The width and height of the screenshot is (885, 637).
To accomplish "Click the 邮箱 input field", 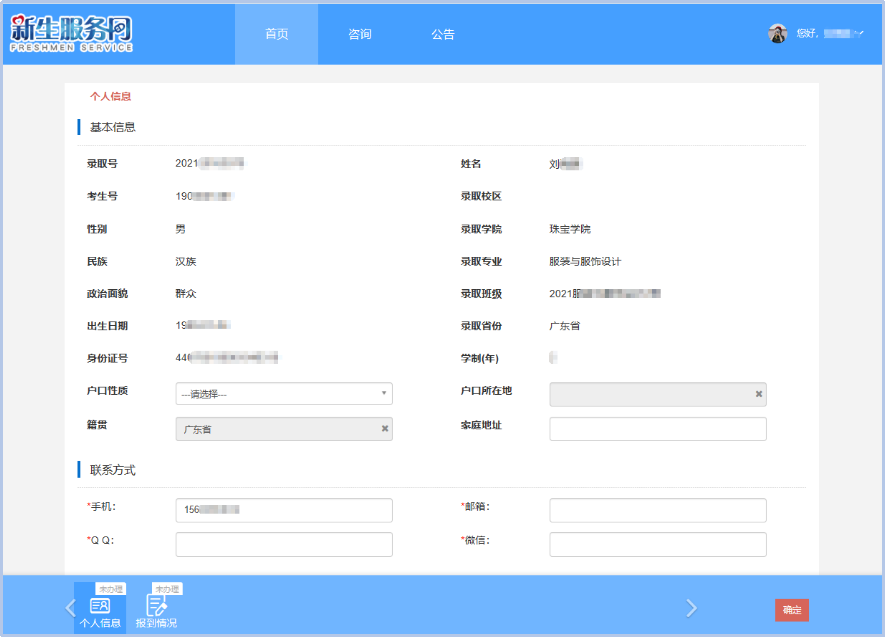I will point(657,510).
